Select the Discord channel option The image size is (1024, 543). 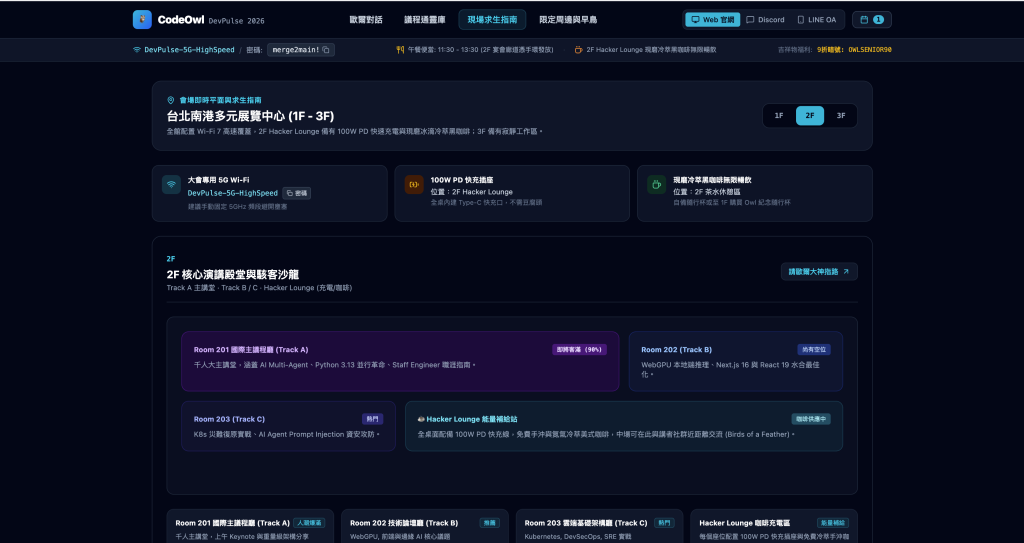click(765, 20)
